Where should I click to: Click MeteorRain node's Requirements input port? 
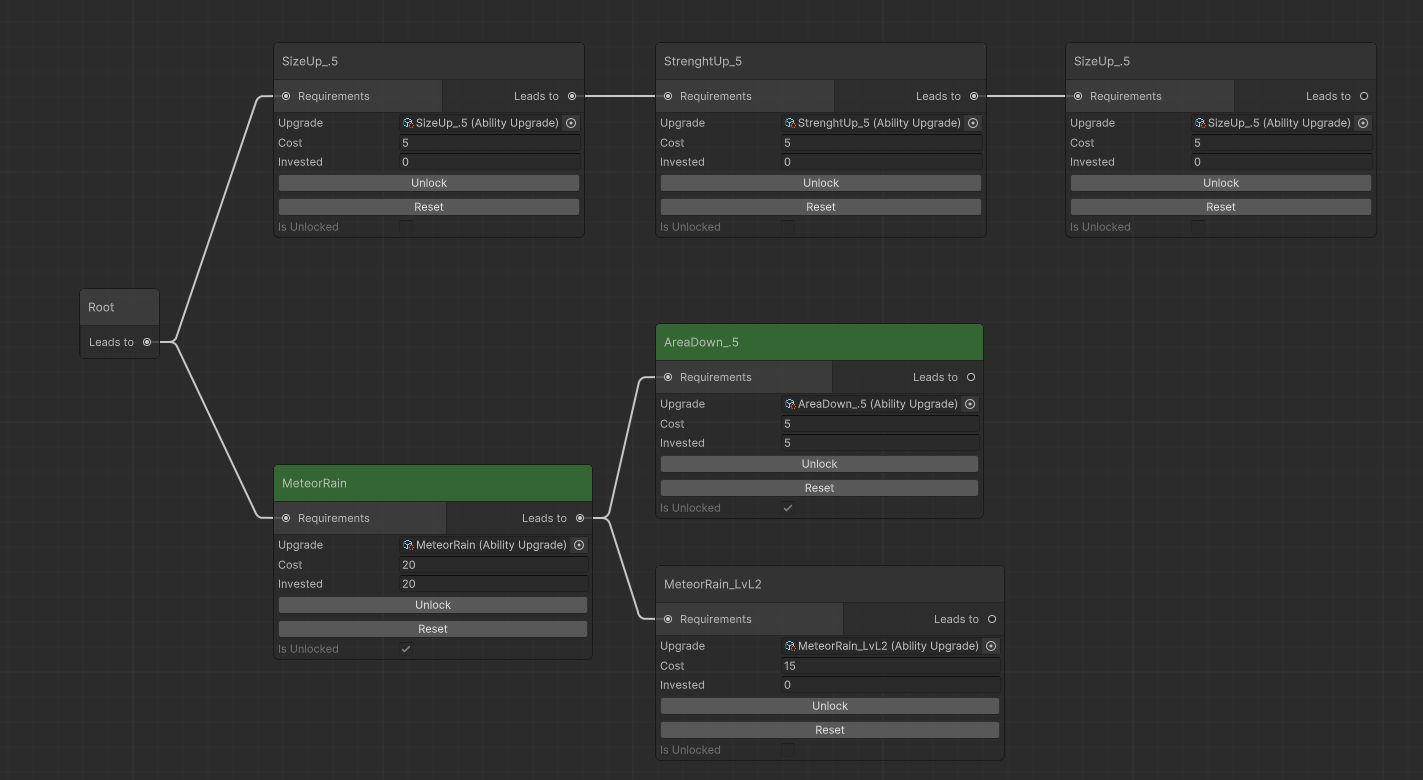click(x=286, y=518)
